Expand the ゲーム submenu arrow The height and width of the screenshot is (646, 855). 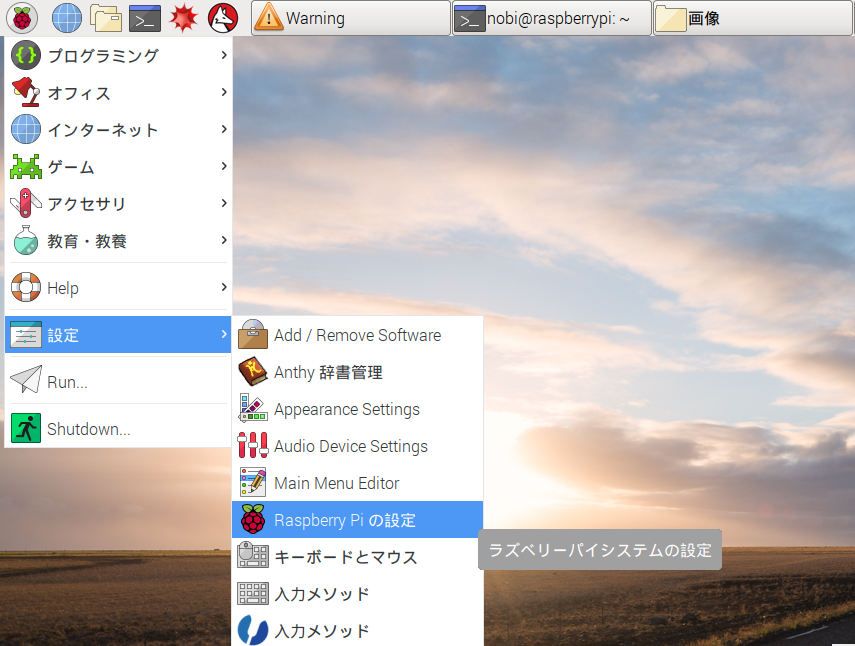click(x=224, y=166)
